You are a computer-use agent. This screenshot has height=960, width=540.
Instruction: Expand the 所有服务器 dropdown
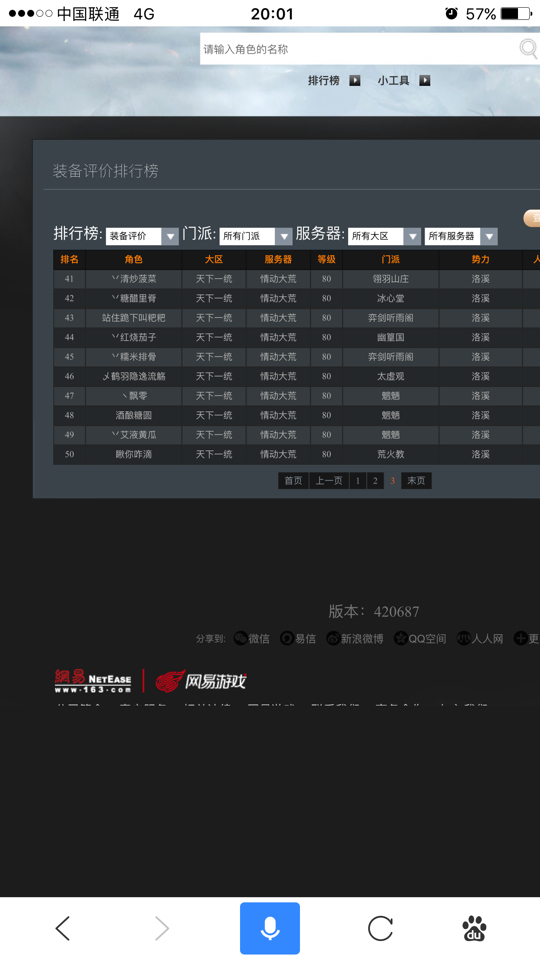(461, 236)
